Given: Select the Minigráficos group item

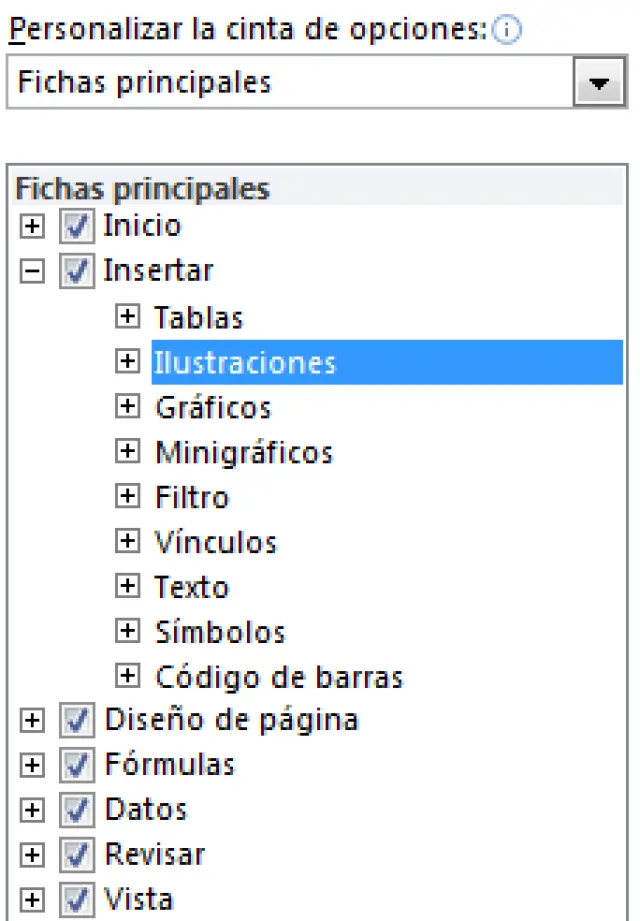Looking at the screenshot, I should tap(243, 453).
